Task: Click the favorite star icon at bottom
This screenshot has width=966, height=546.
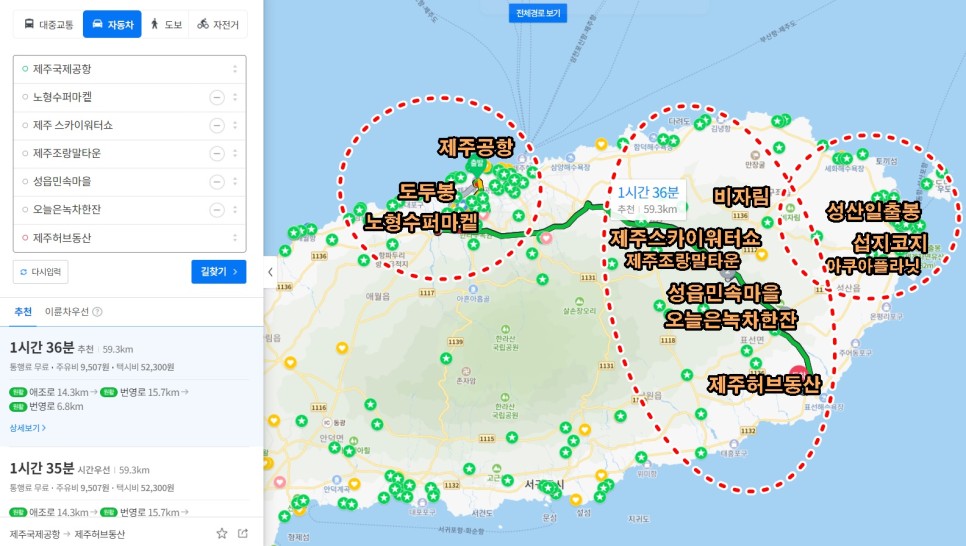Action: click(222, 534)
